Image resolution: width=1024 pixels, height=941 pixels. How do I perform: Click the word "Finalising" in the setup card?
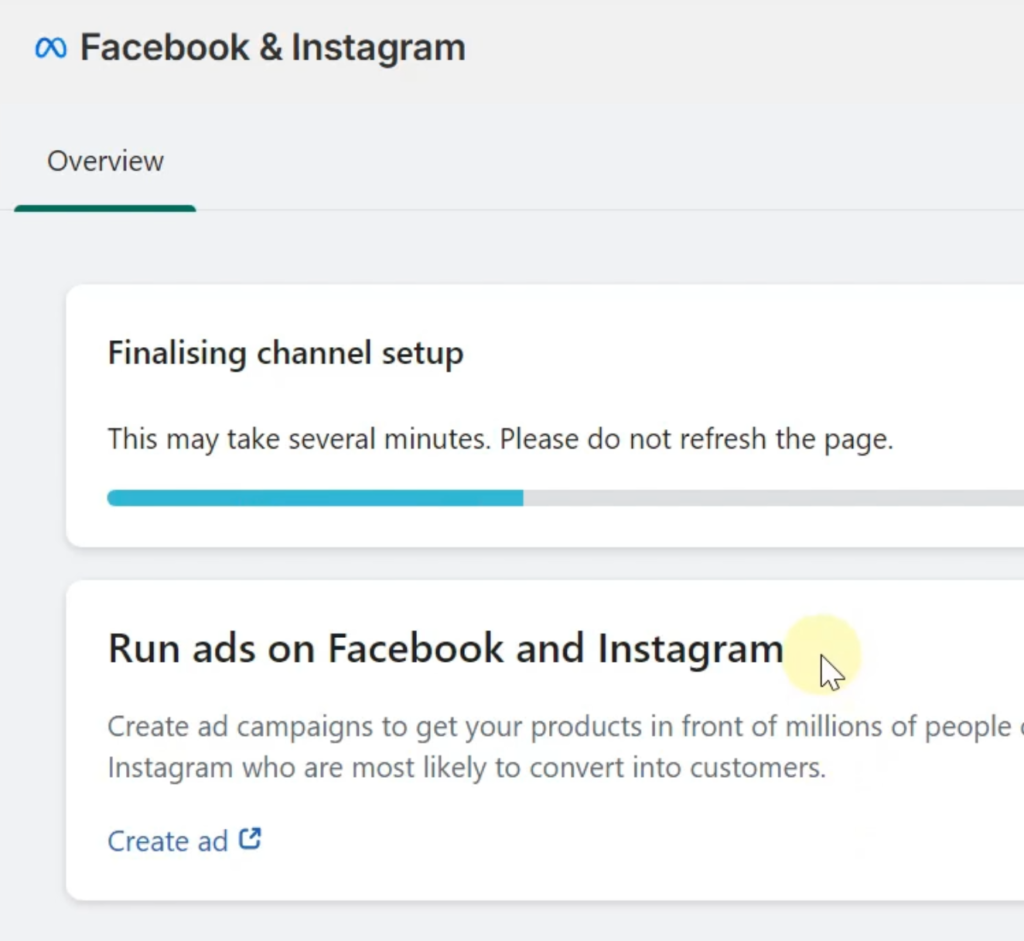pos(177,353)
